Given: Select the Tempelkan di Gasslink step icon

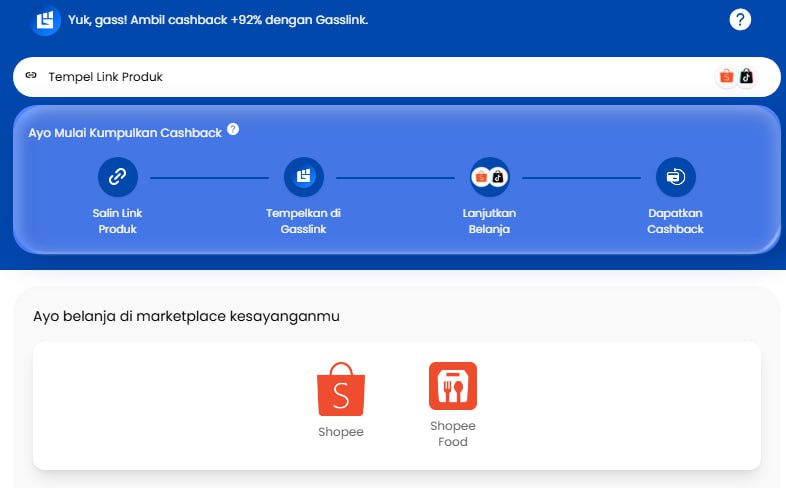Looking at the screenshot, I should tap(303, 177).
